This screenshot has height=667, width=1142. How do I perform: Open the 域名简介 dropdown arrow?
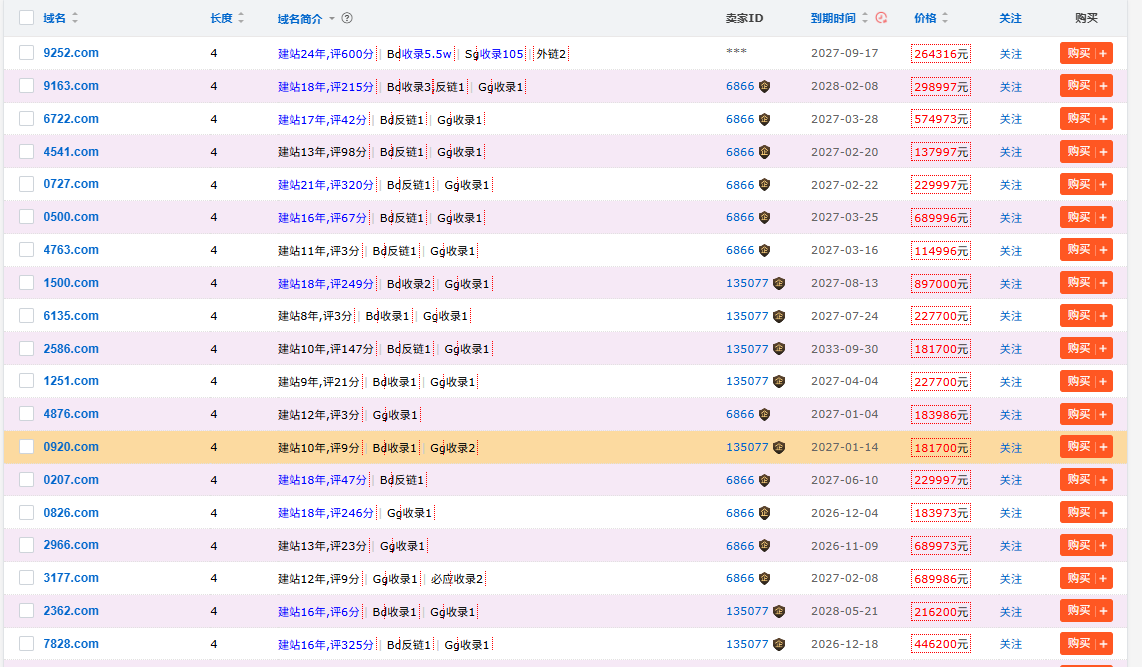tap(332, 19)
